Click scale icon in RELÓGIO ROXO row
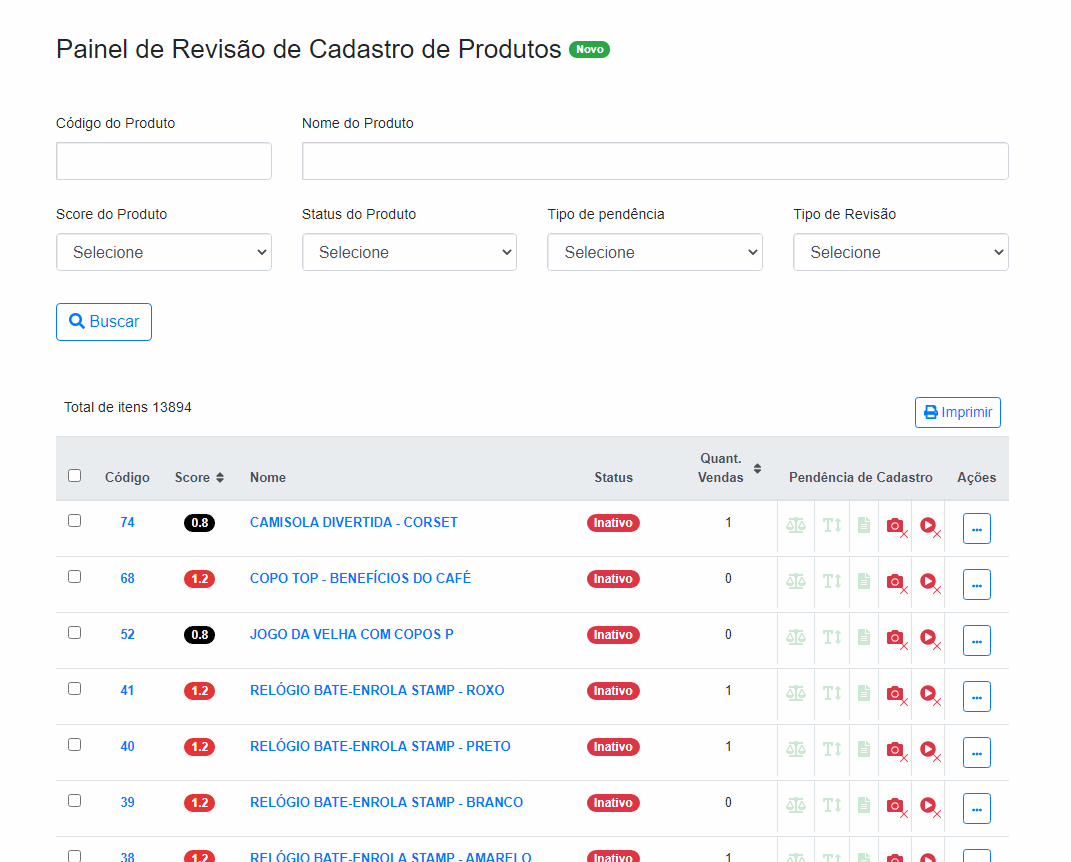This screenshot has height=862, width=1071. click(x=796, y=693)
